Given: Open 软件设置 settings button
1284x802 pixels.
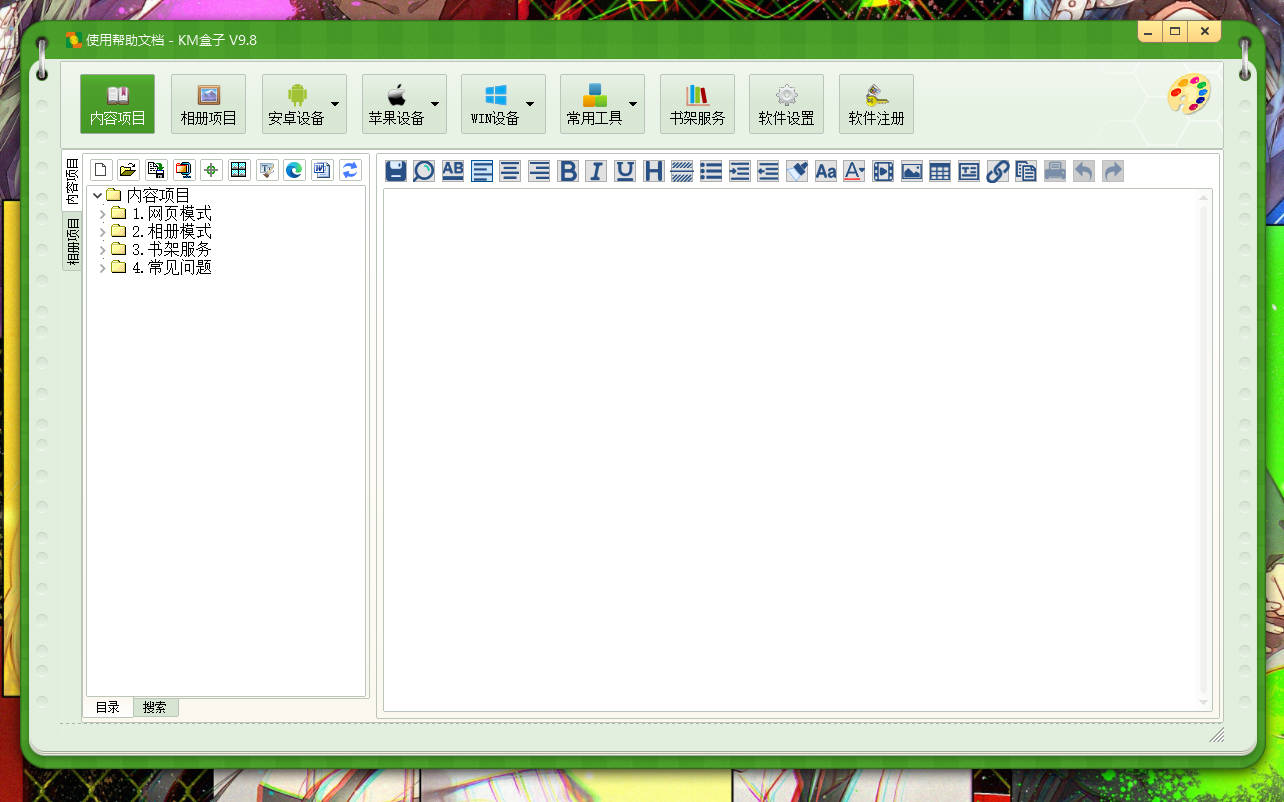Looking at the screenshot, I should coord(786,104).
